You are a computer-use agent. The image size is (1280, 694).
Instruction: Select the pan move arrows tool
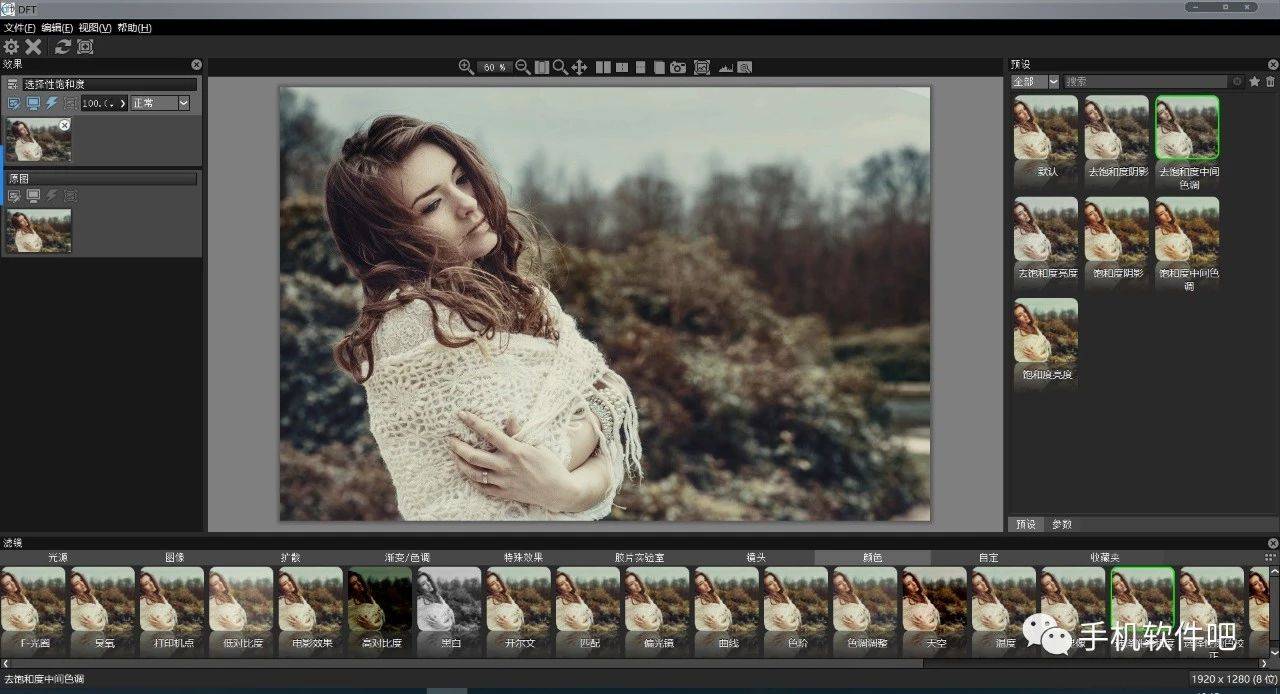[579, 67]
